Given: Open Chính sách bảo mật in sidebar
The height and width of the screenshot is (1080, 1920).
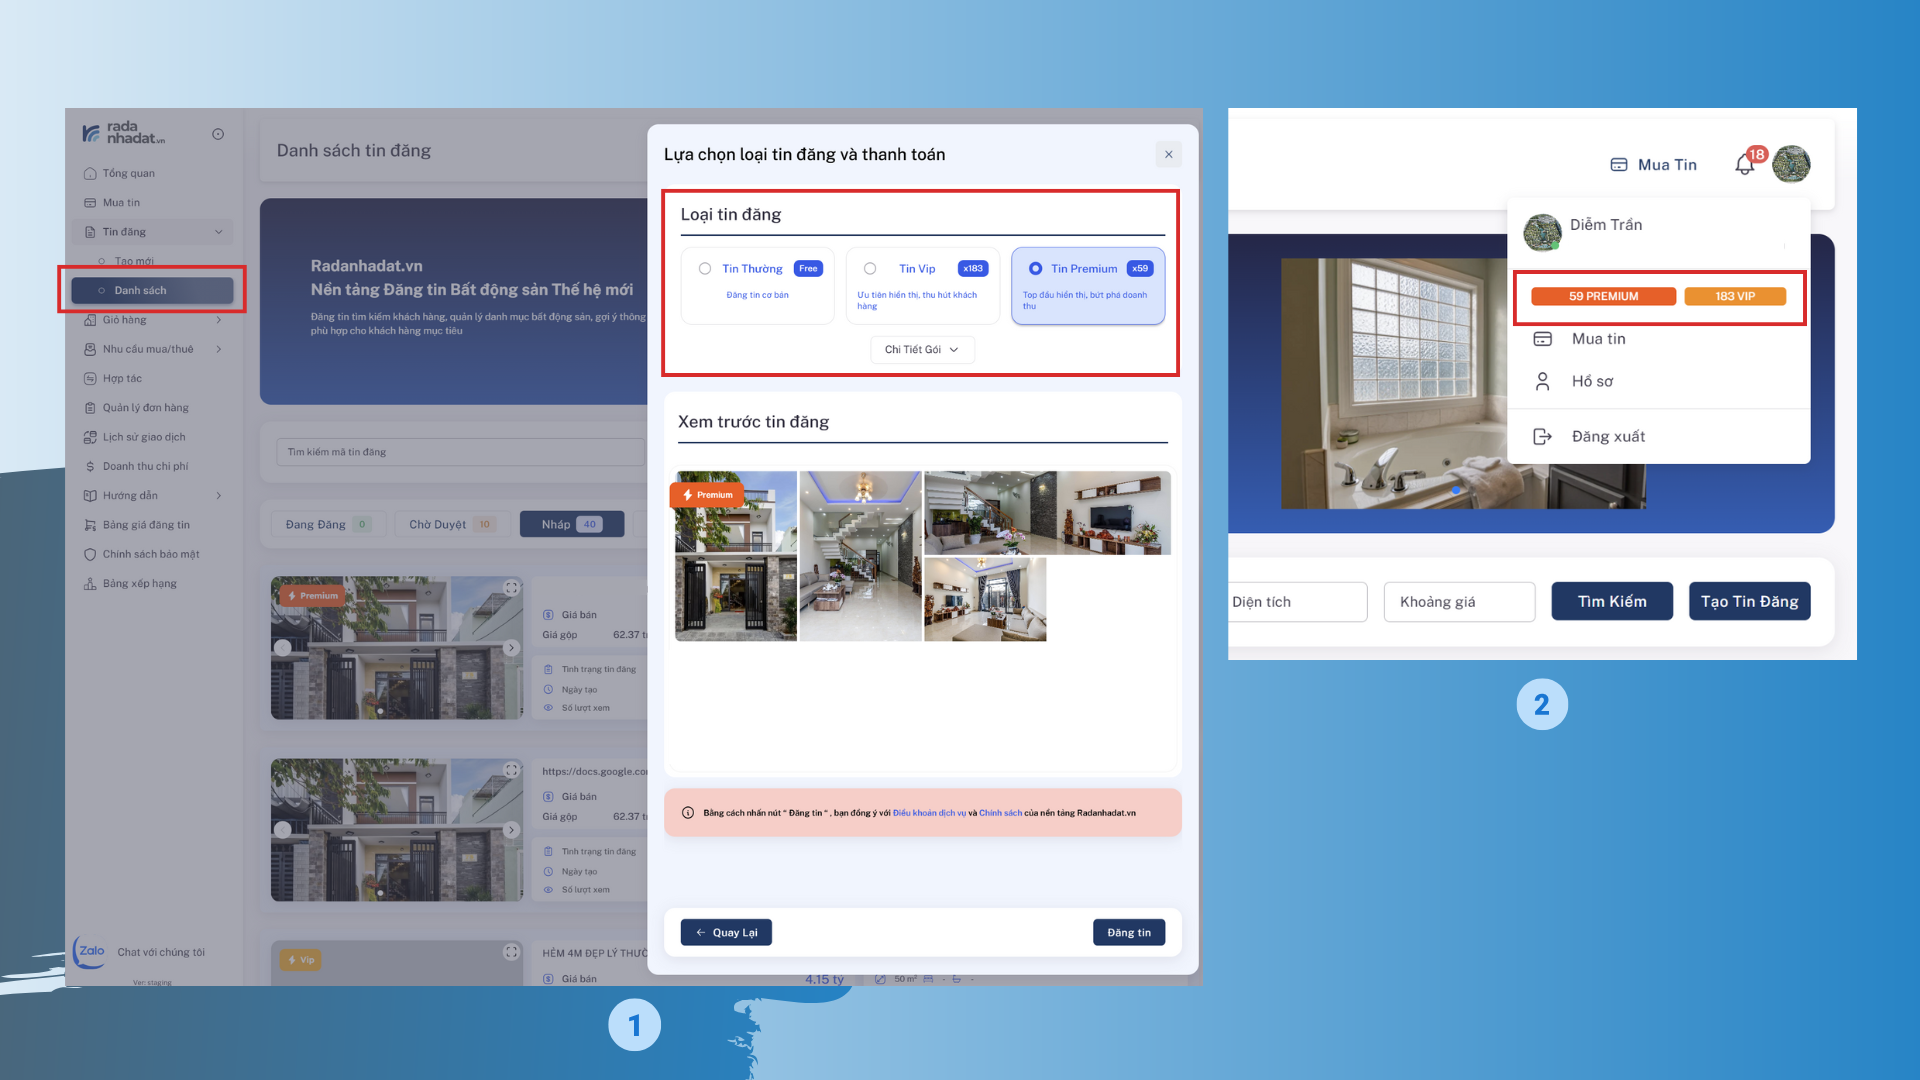Looking at the screenshot, I should [x=151, y=554].
